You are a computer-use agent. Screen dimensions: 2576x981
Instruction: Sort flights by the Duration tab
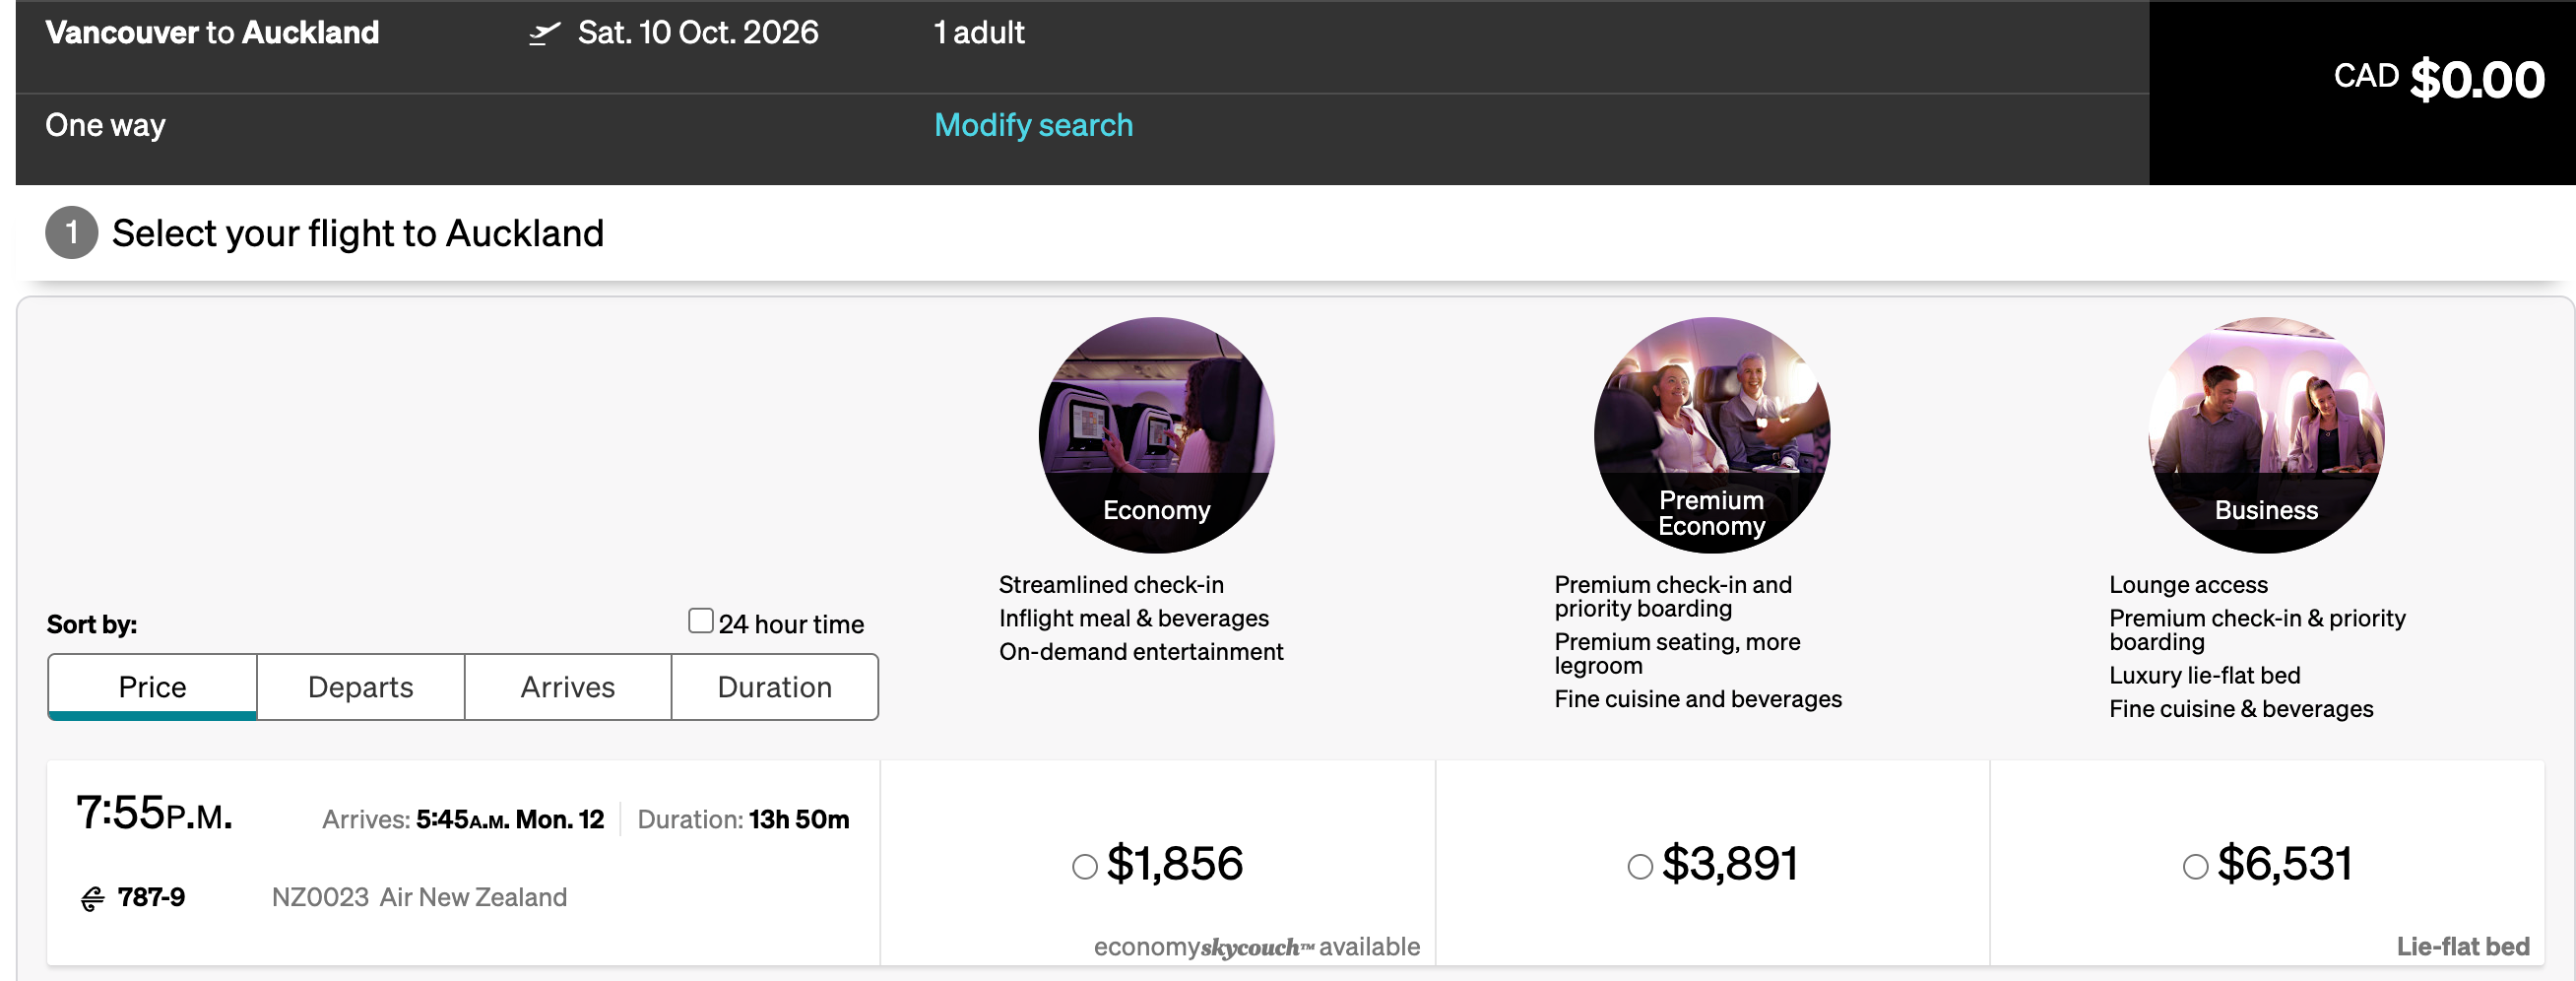tap(774, 687)
